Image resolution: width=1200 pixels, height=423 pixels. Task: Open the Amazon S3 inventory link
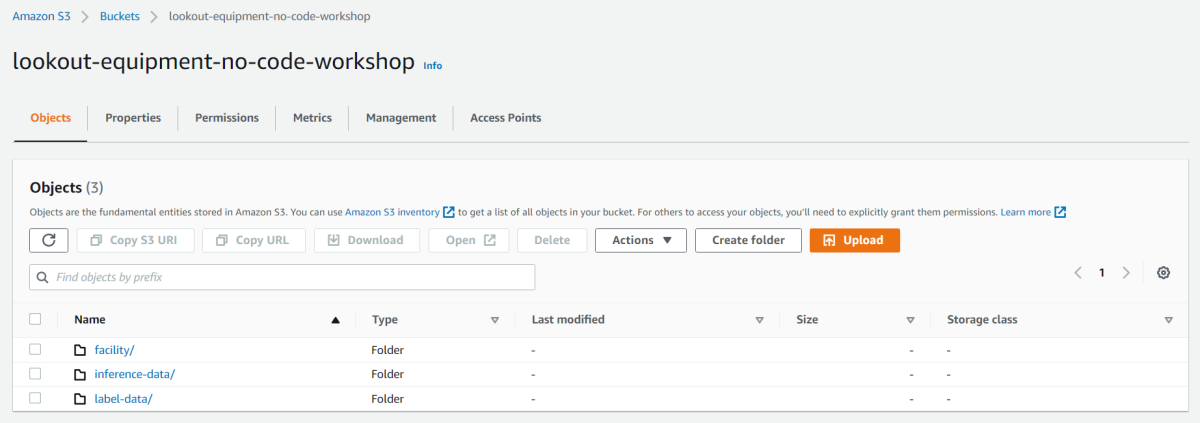click(x=392, y=212)
